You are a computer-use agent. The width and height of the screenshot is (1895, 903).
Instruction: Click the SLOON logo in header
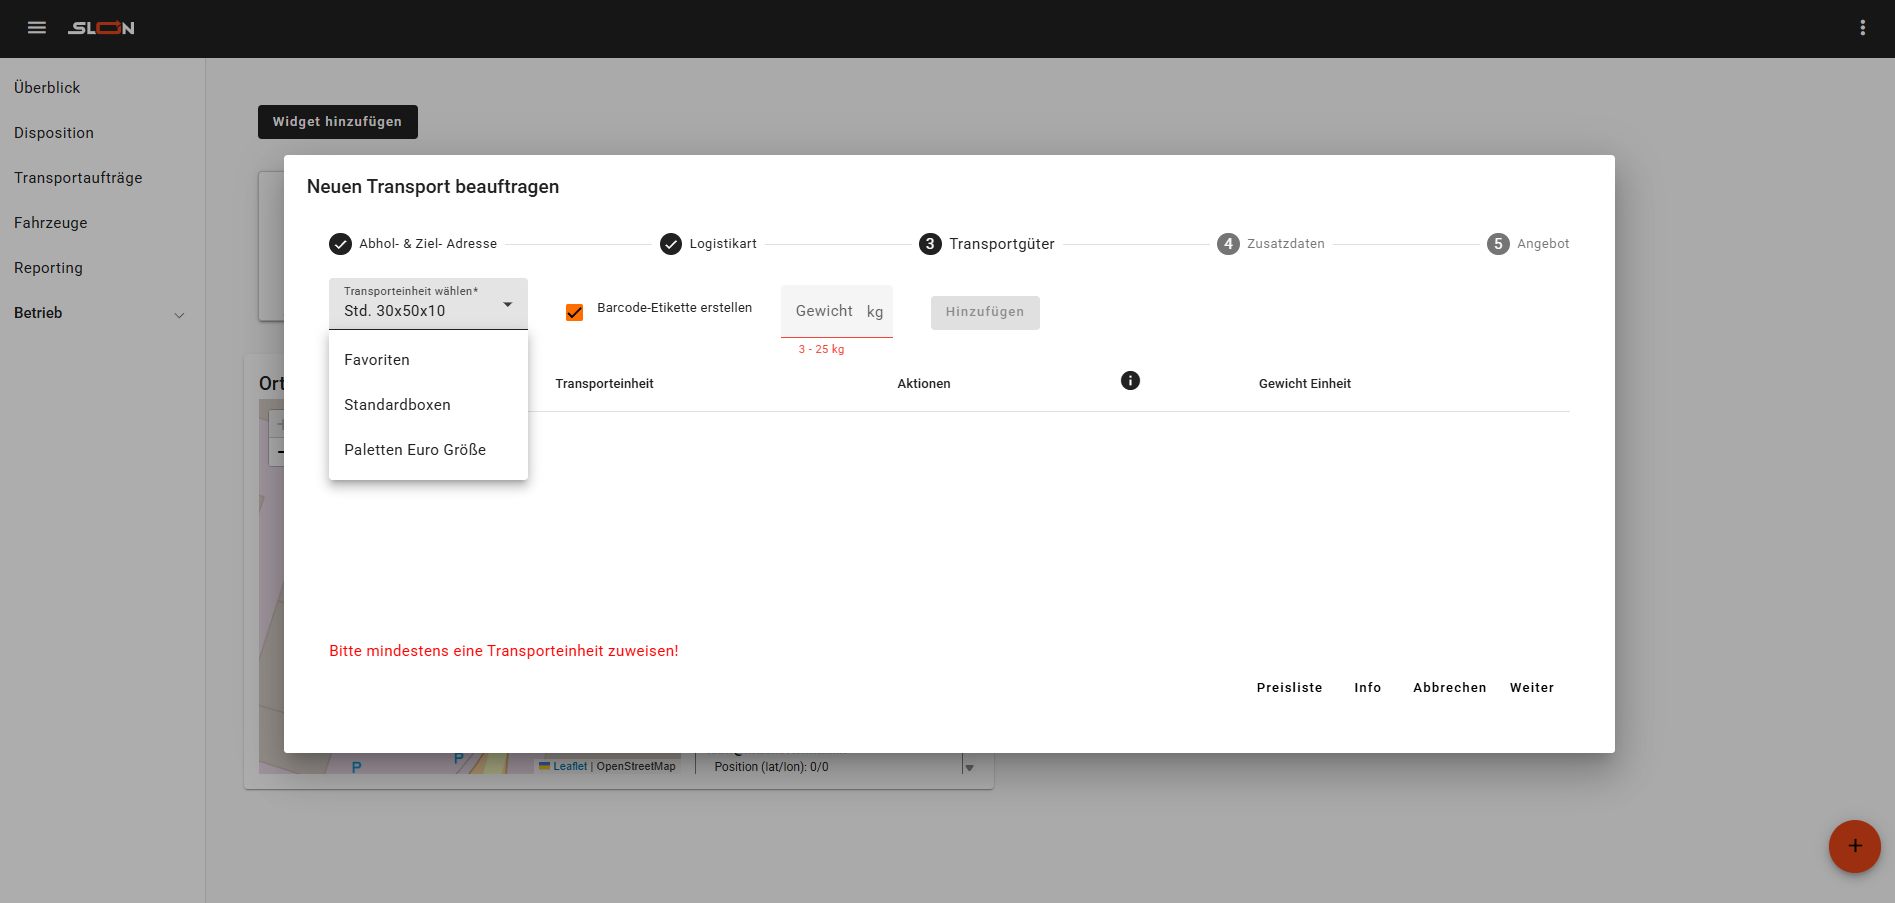(101, 28)
